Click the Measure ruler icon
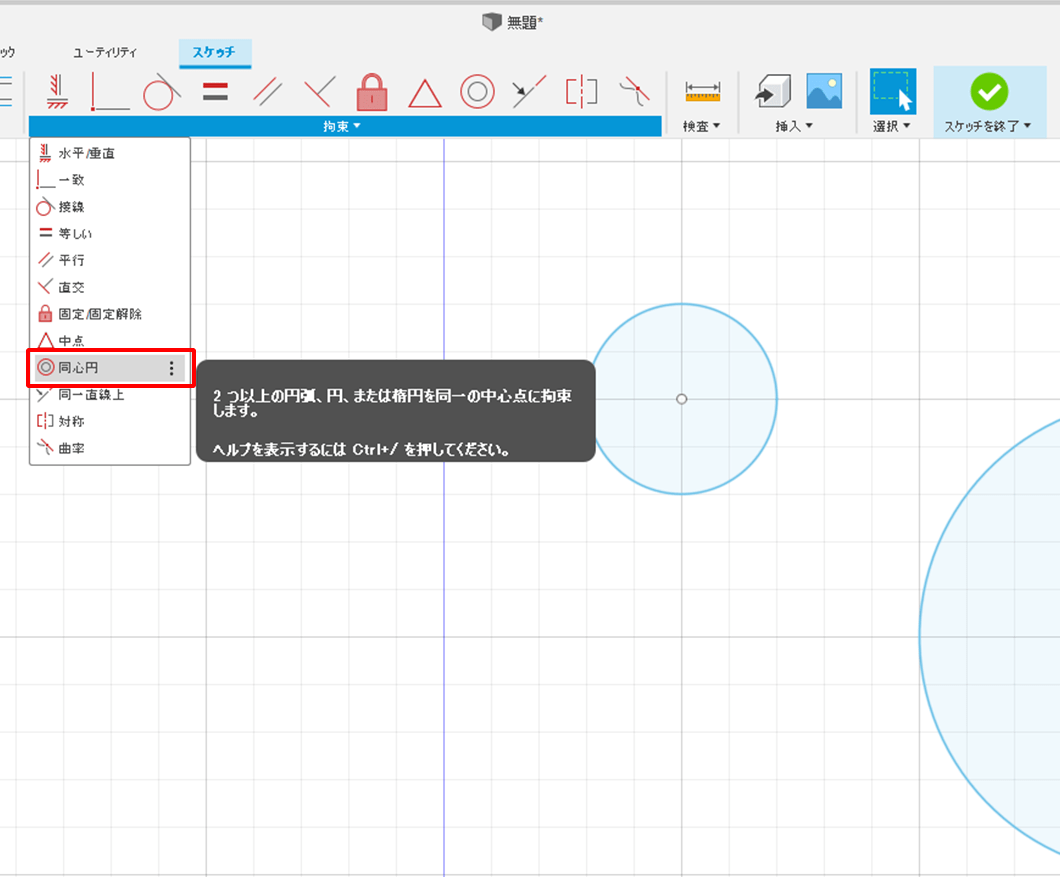Viewport: 1060px width, 877px height. 702,91
